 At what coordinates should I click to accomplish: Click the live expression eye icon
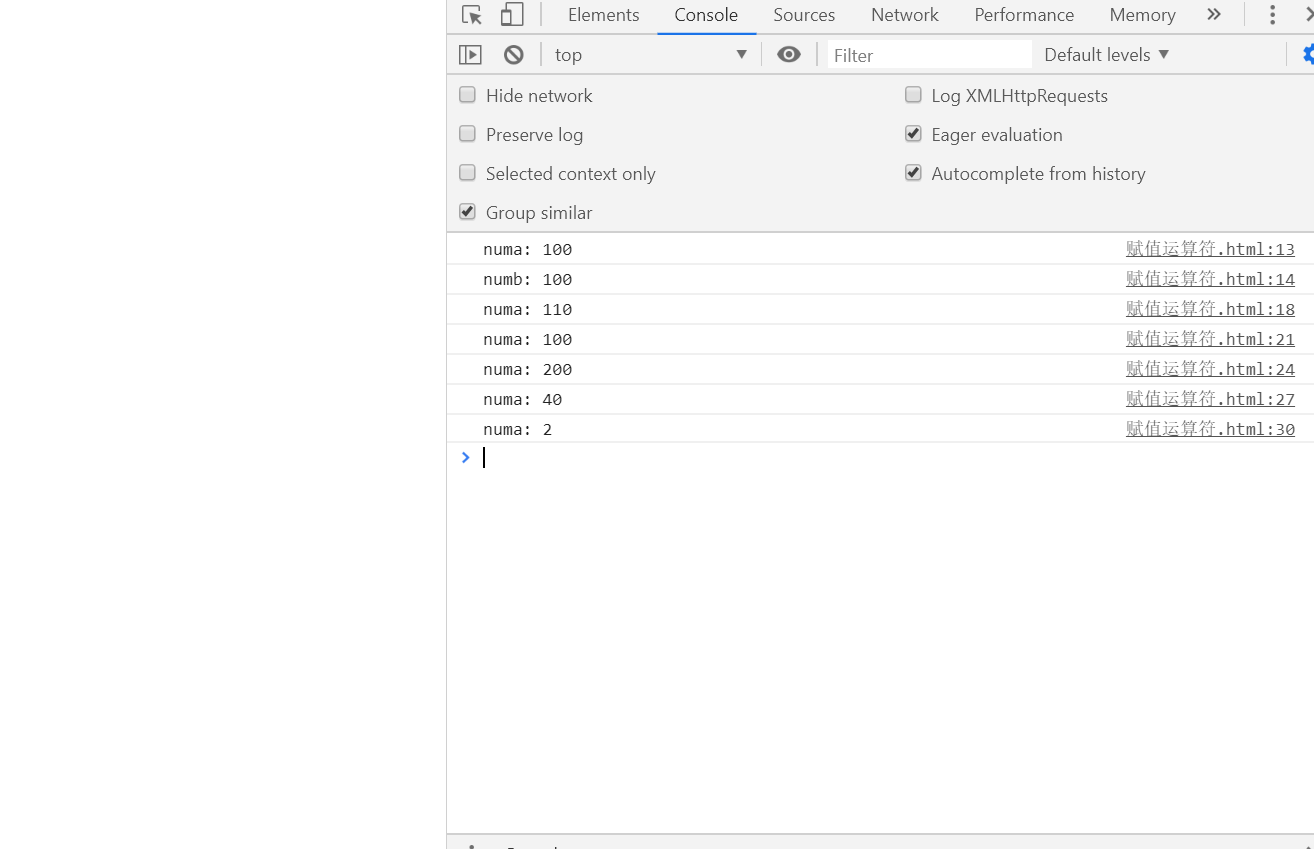click(789, 55)
